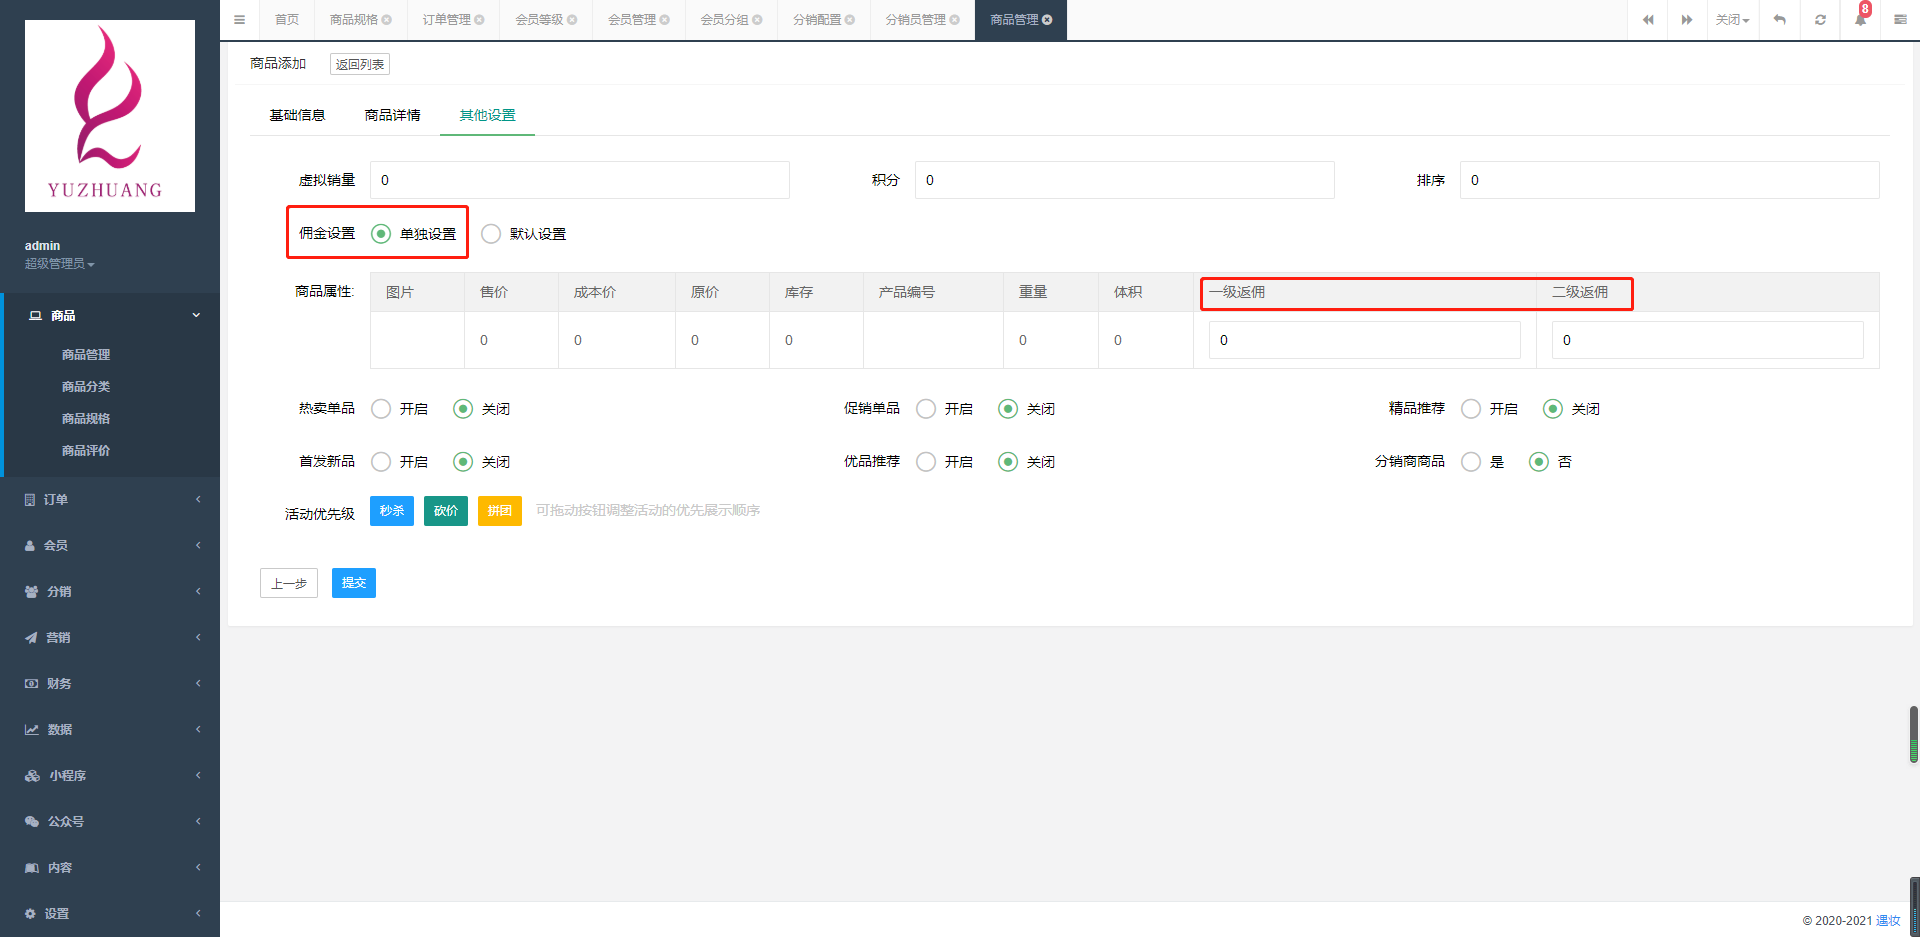Click the 营销 paper plane icon in the sidebar

pos(31,637)
